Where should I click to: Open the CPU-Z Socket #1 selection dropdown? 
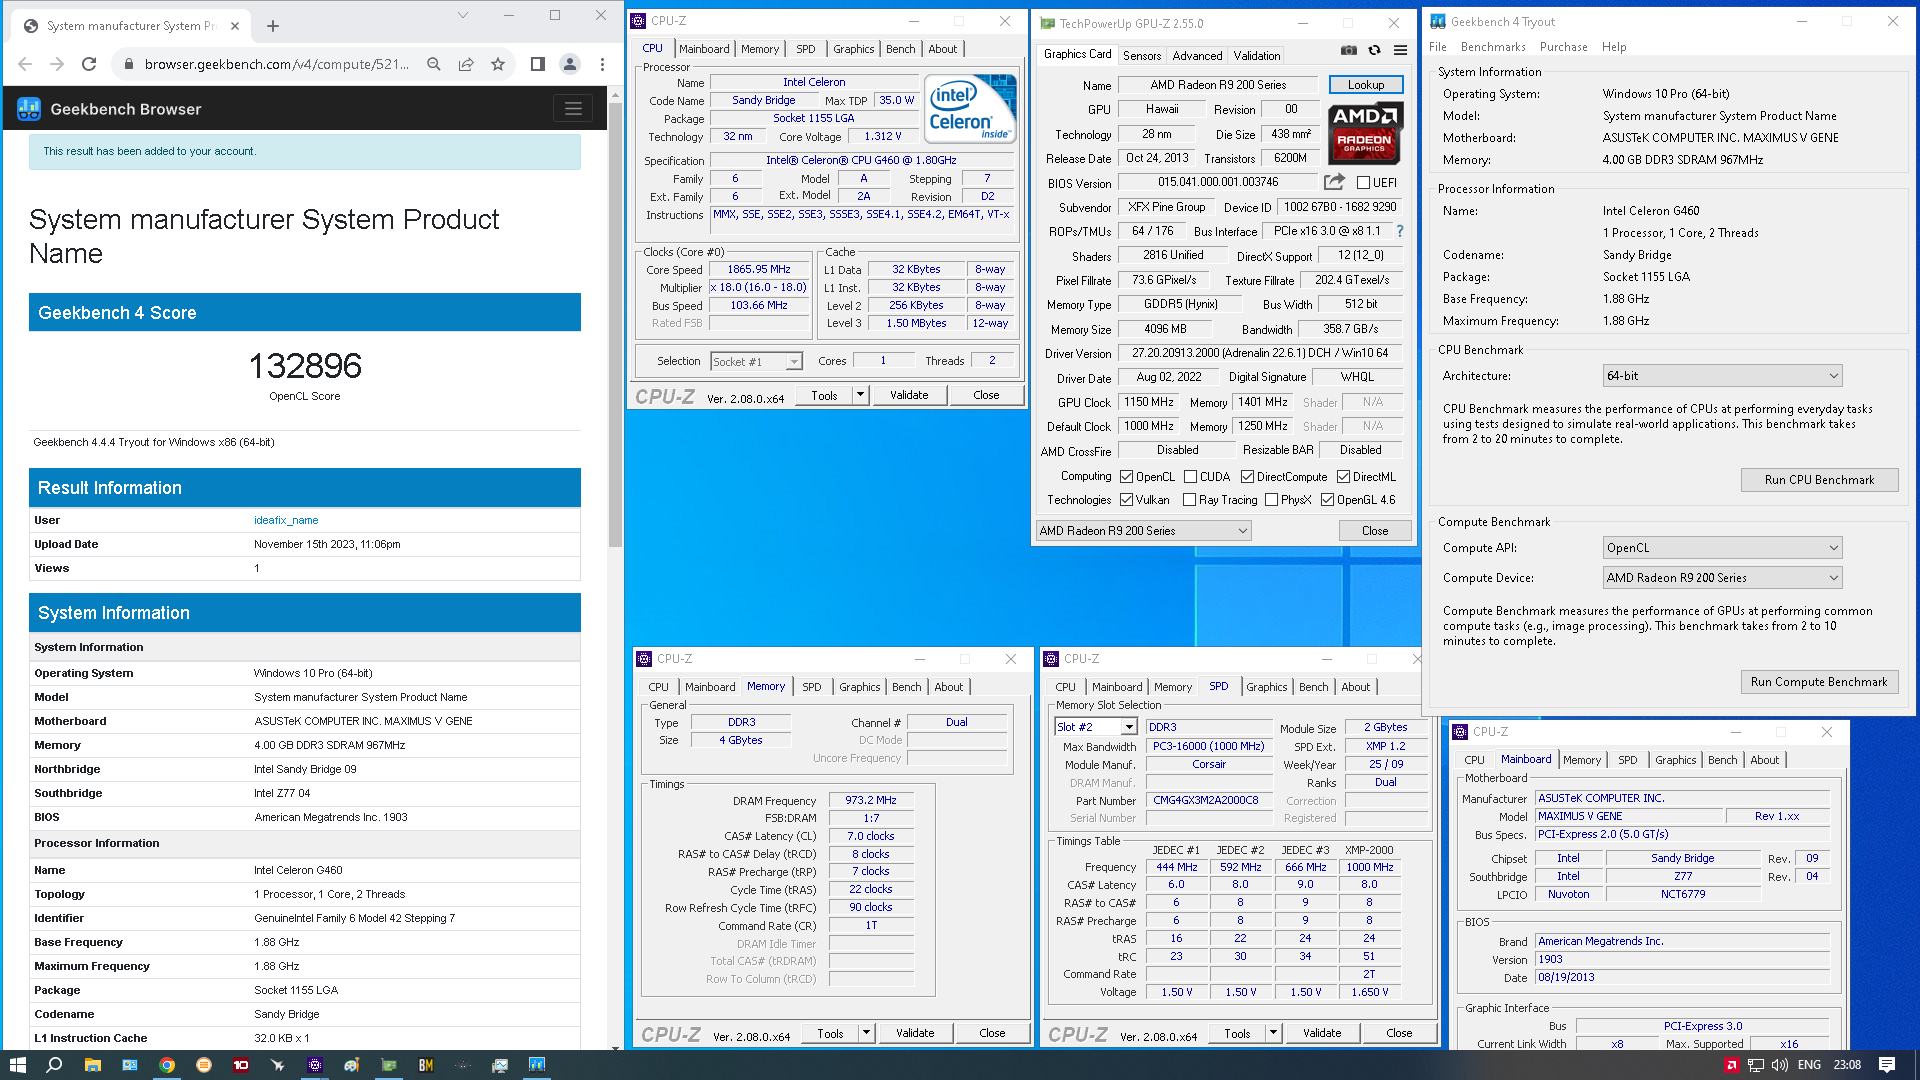[756, 362]
